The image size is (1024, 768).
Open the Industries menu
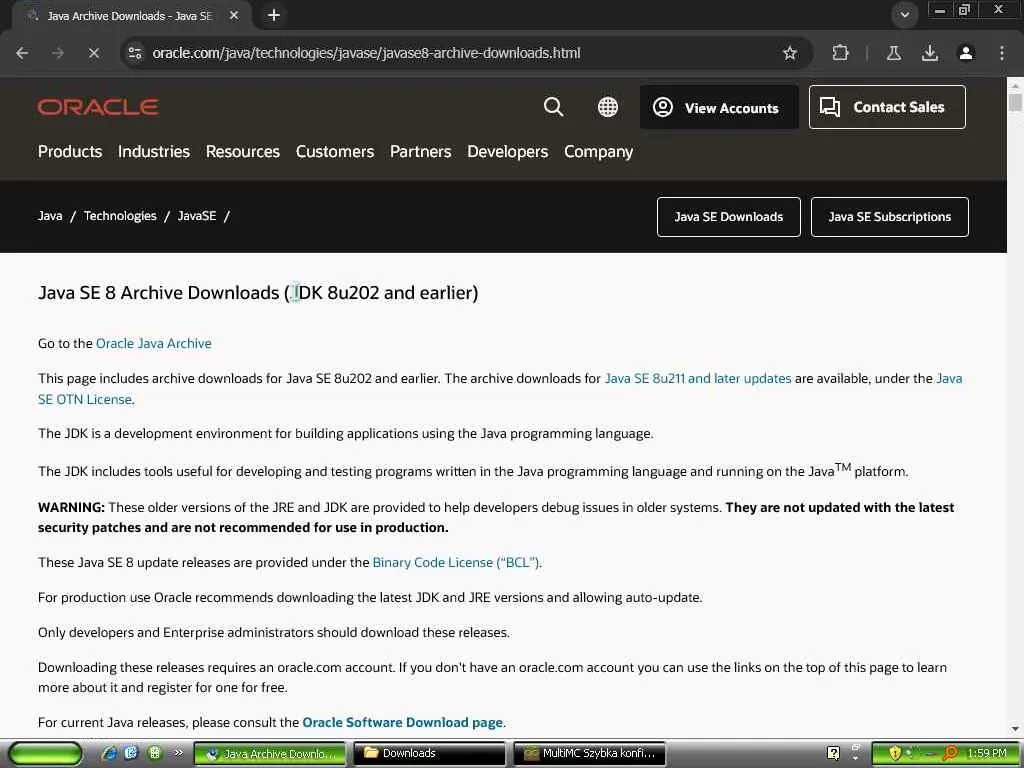tap(153, 152)
